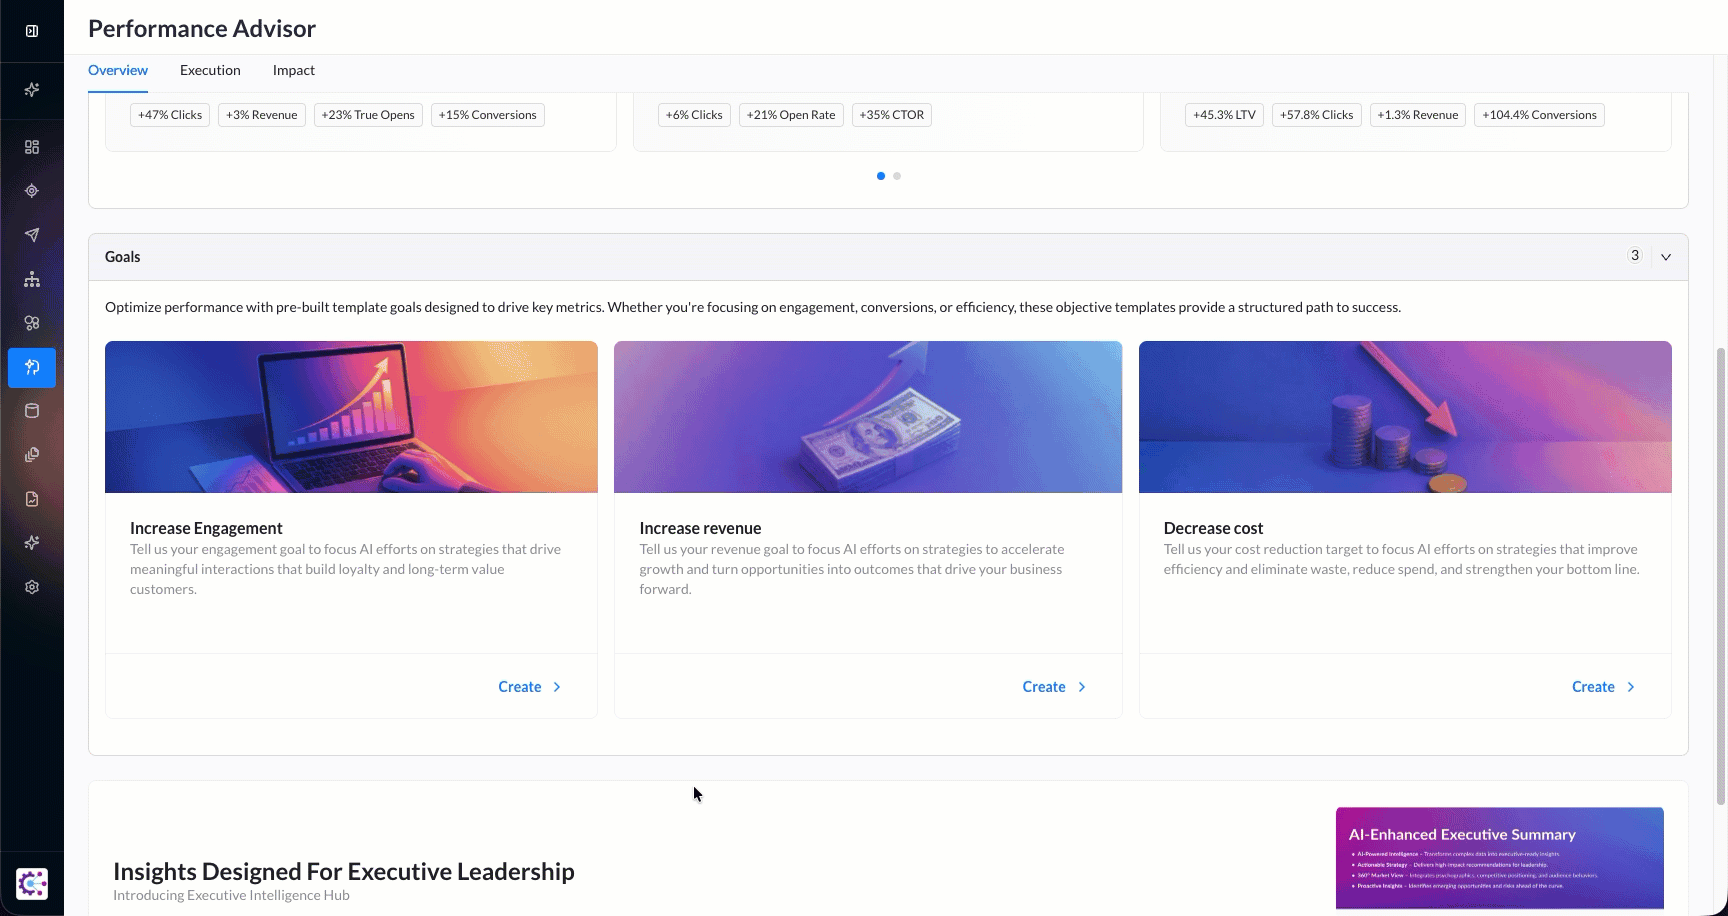Screen dimensions: 1728x916
Task: Click Create link for Increase revenue
Action: coord(1044,687)
